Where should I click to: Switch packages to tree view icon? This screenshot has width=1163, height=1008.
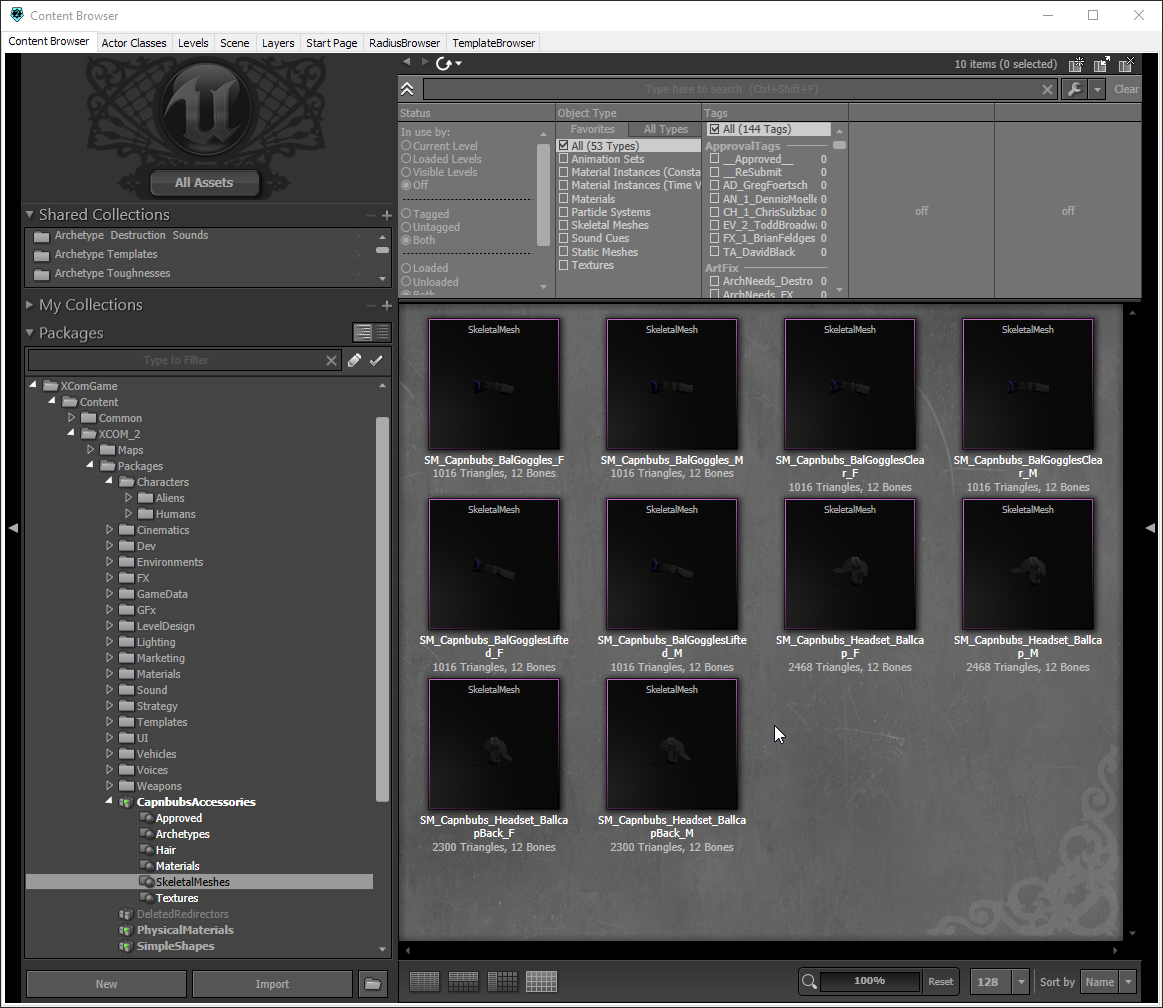[363, 332]
